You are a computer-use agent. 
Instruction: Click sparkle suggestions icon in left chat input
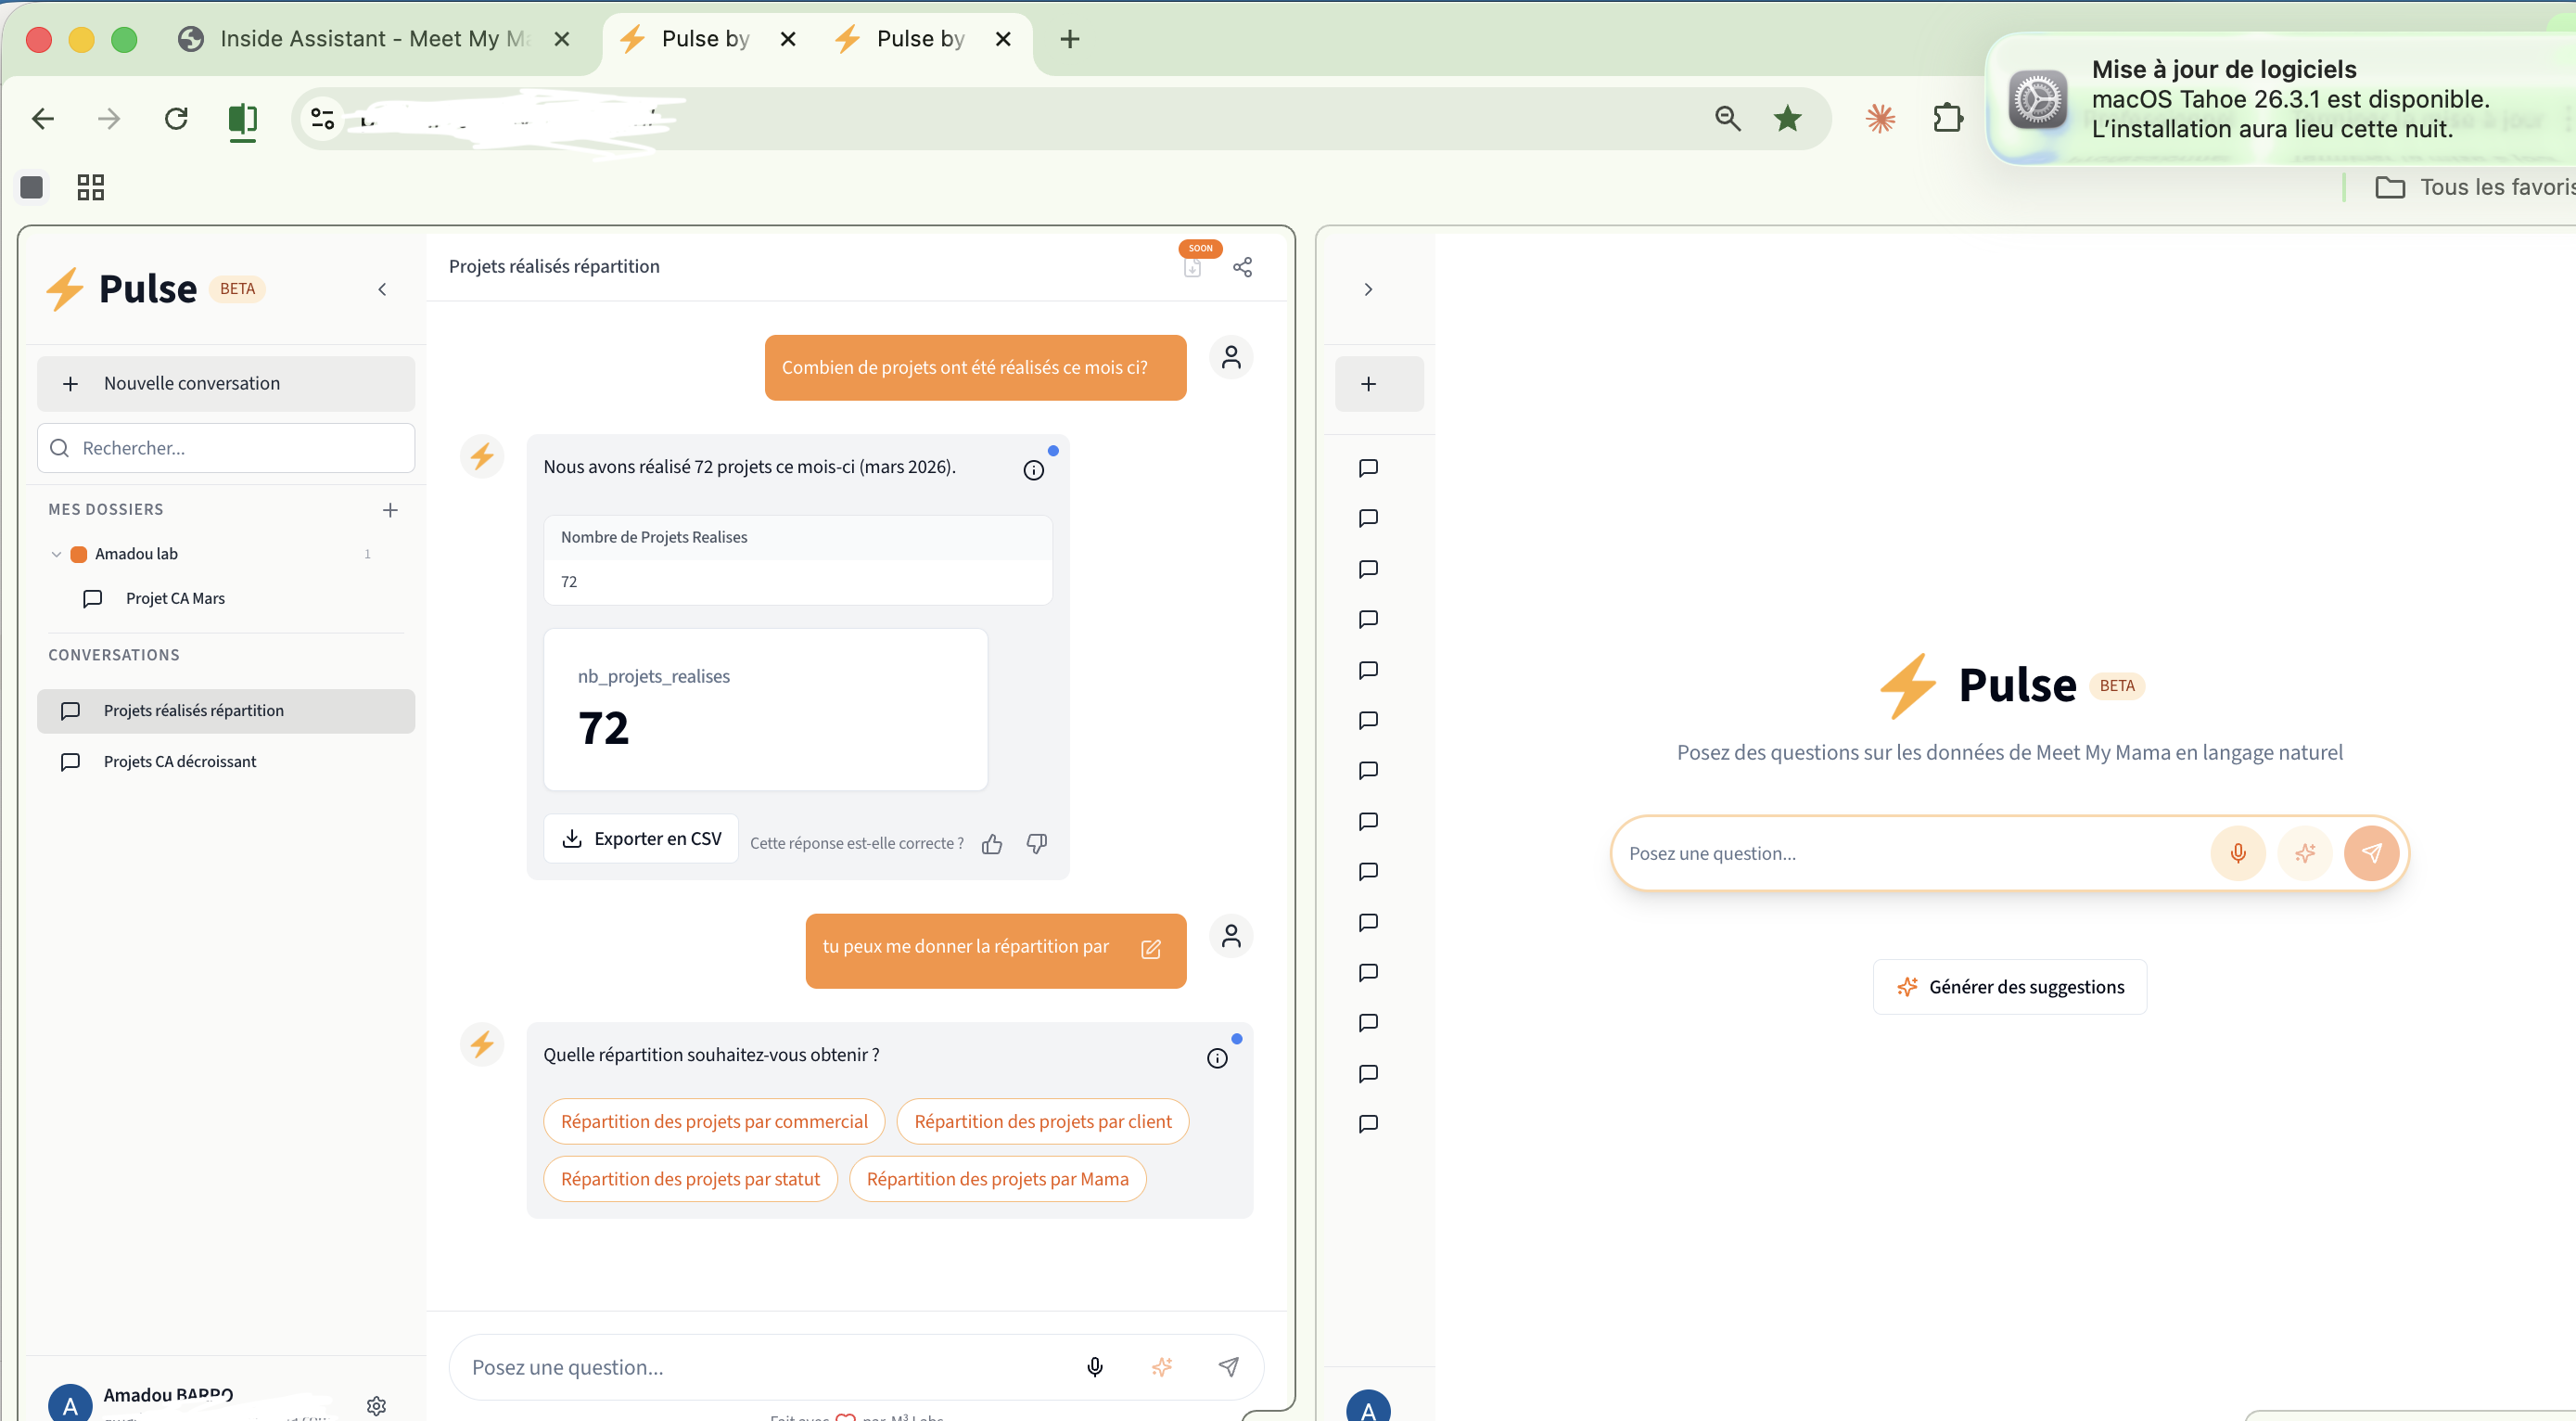pyautogui.click(x=1162, y=1367)
